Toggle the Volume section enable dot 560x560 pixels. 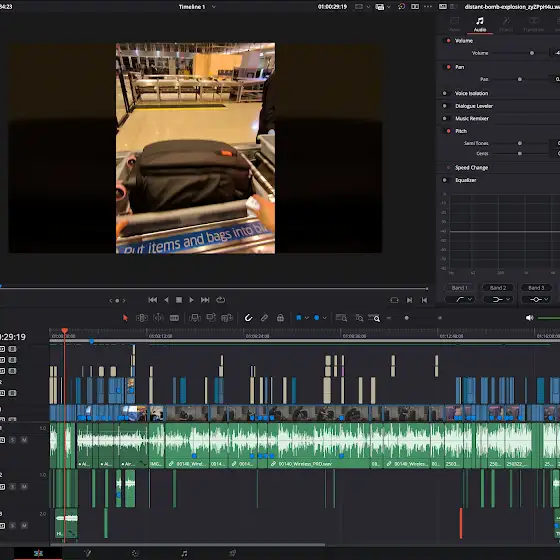point(448,41)
